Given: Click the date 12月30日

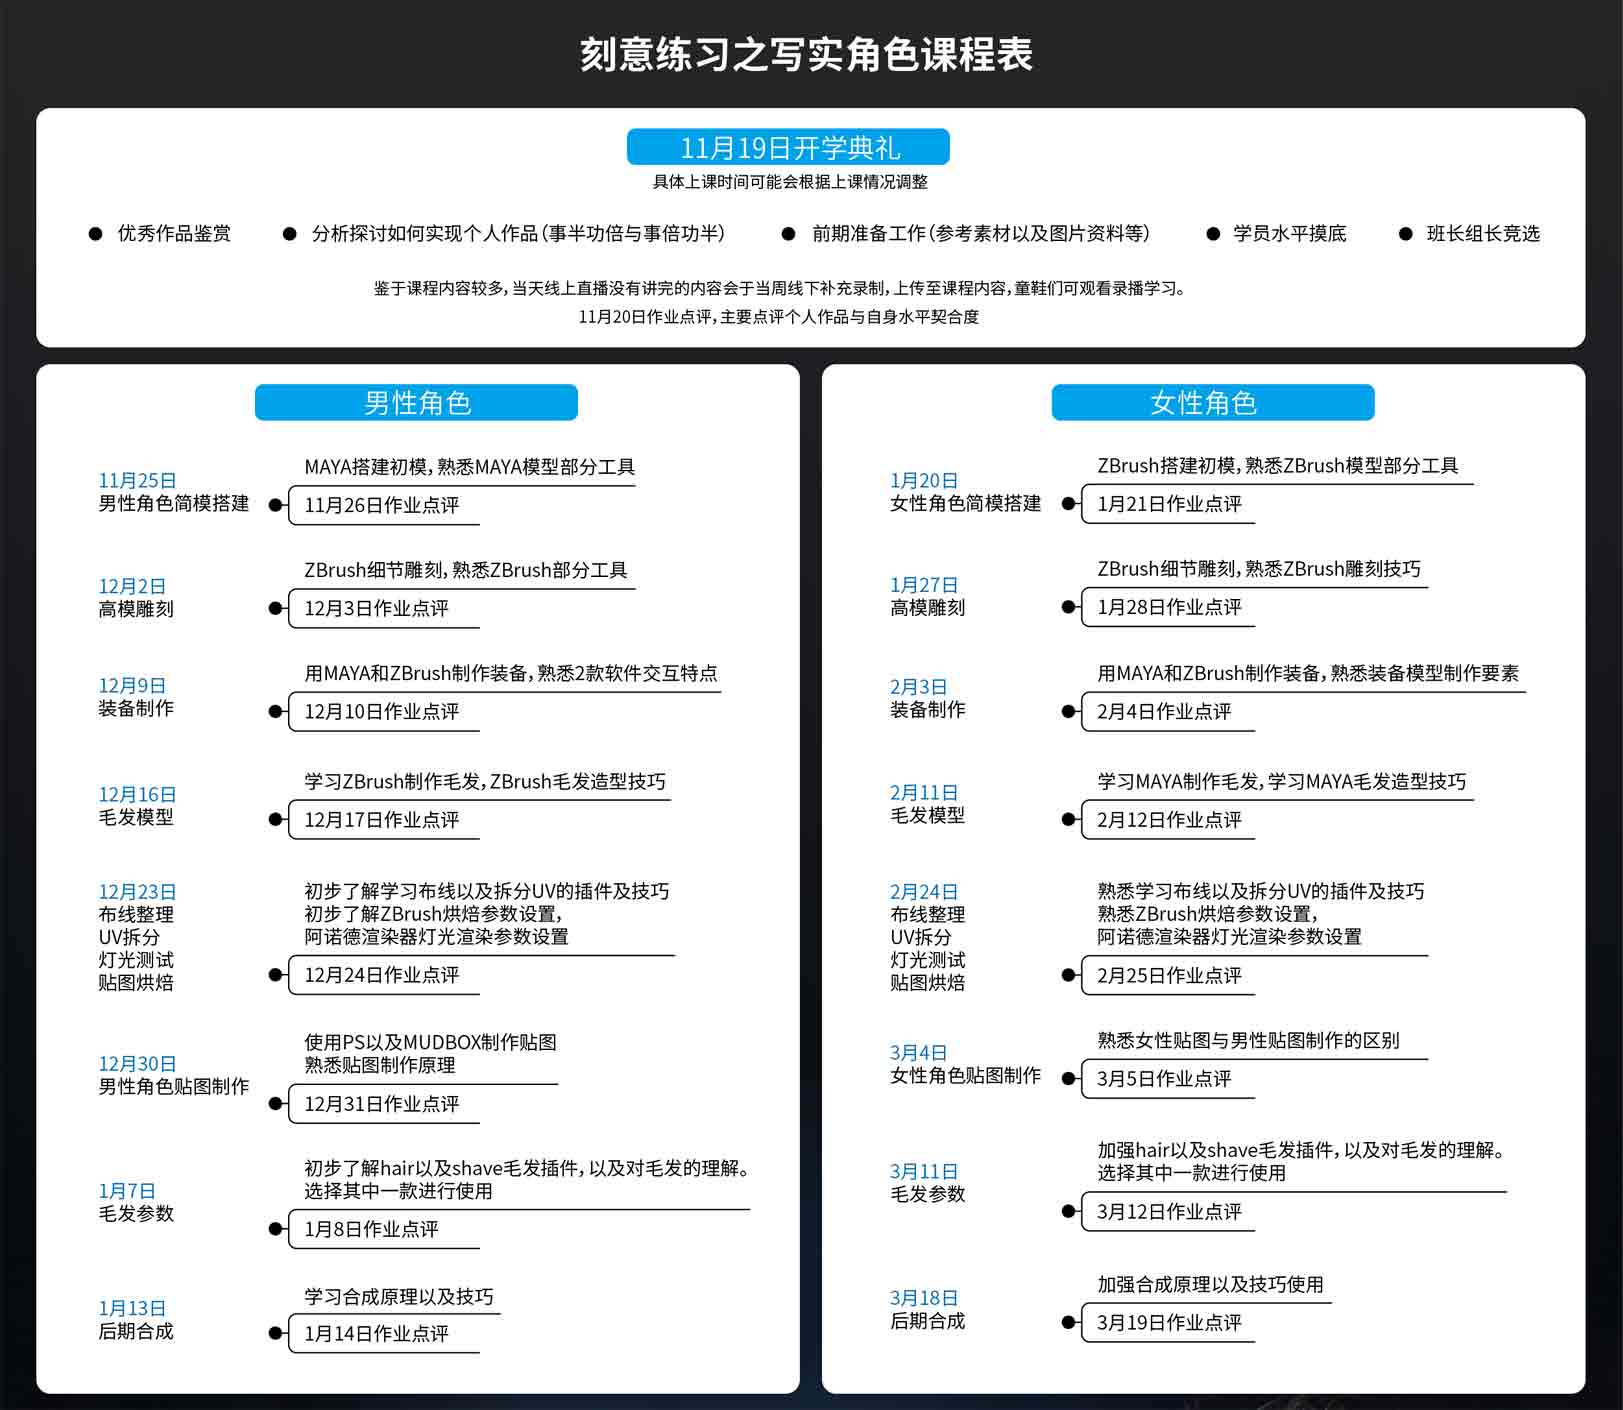Looking at the screenshot, I should pyautogui.click(x=137, y=1064).
